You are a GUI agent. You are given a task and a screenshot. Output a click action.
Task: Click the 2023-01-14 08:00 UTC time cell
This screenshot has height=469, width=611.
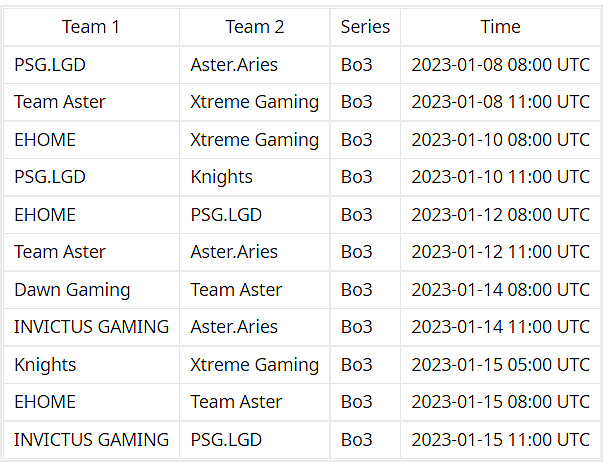(500, 290)
